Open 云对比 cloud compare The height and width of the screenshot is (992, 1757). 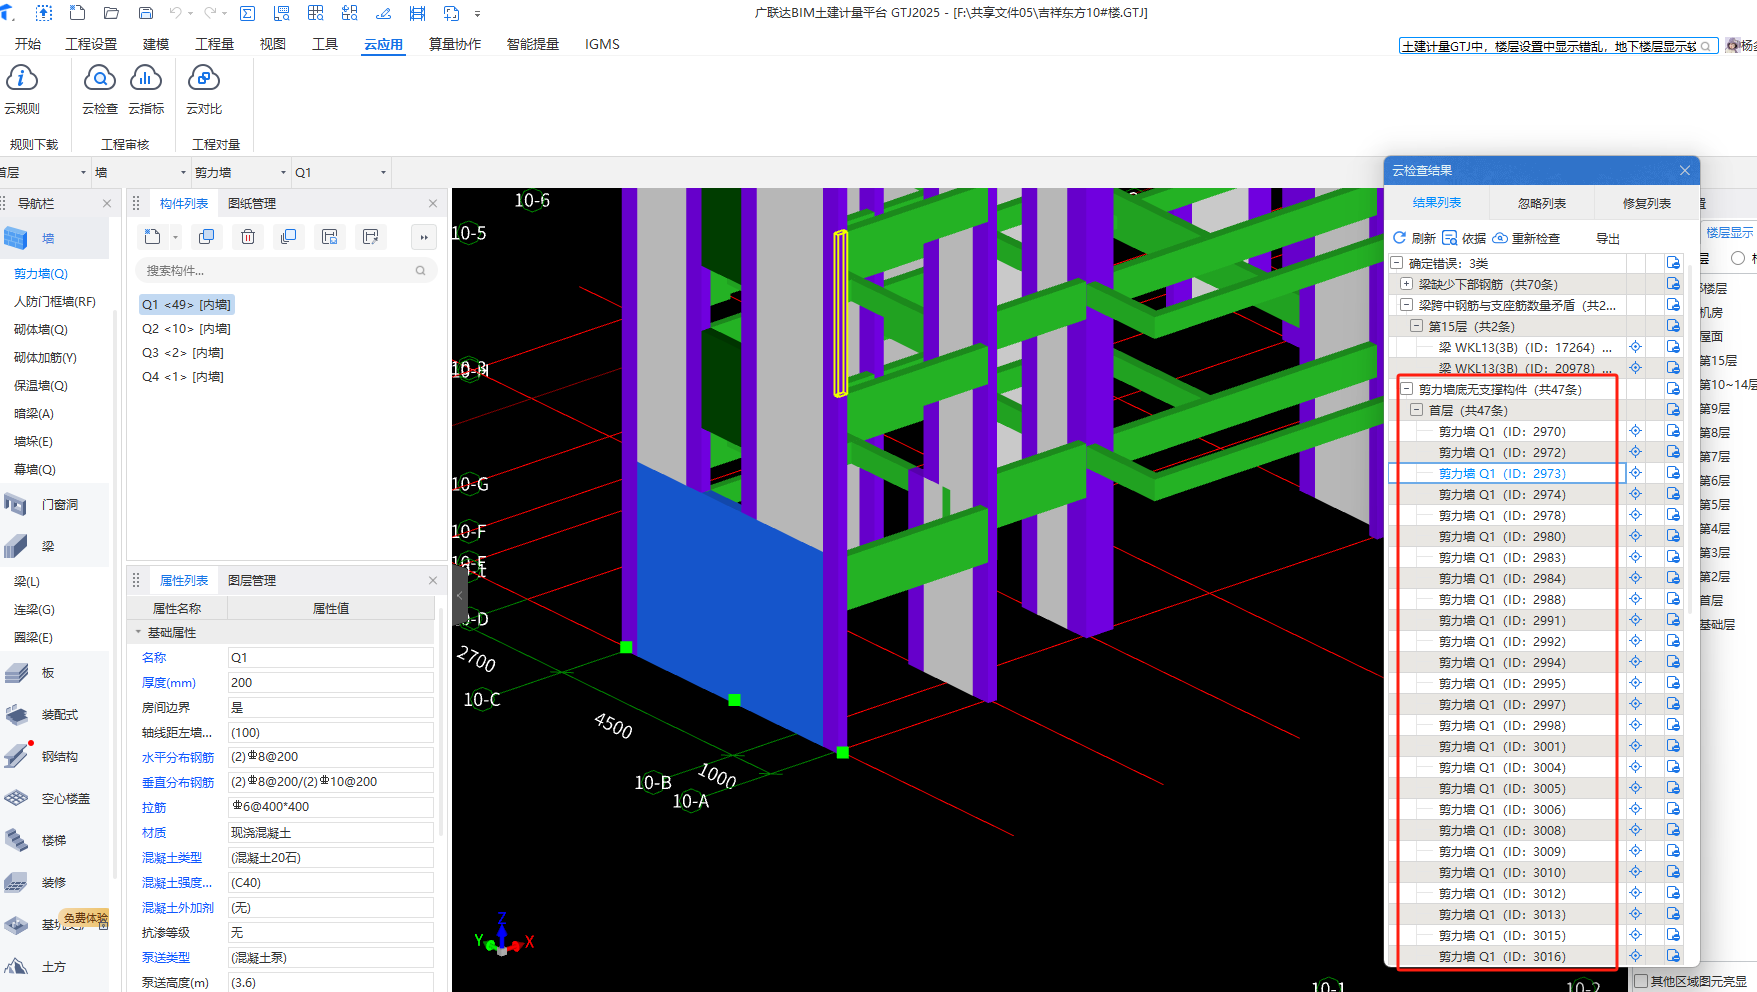204,89
